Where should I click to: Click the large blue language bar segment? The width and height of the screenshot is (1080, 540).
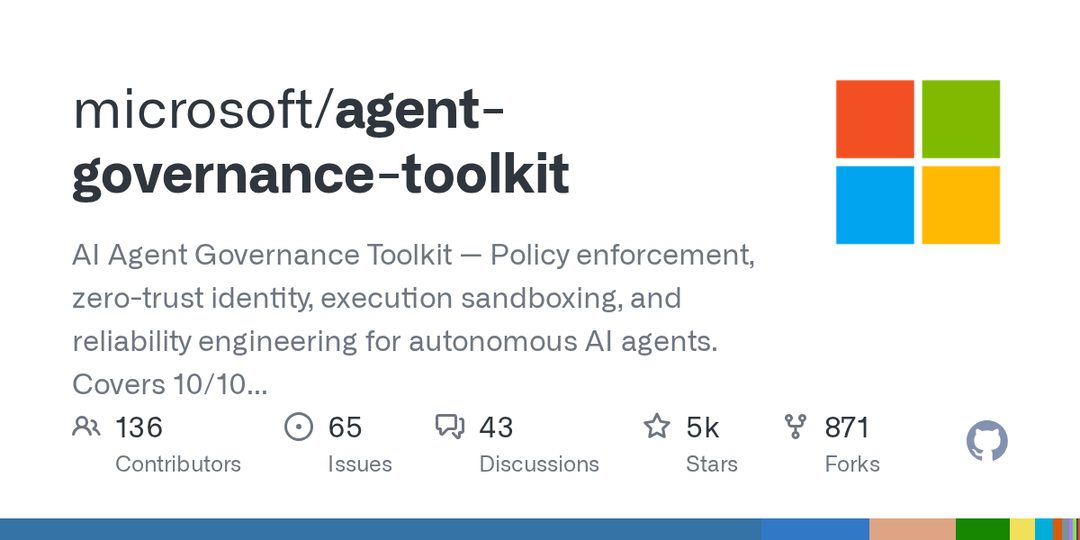pos(381,529)
